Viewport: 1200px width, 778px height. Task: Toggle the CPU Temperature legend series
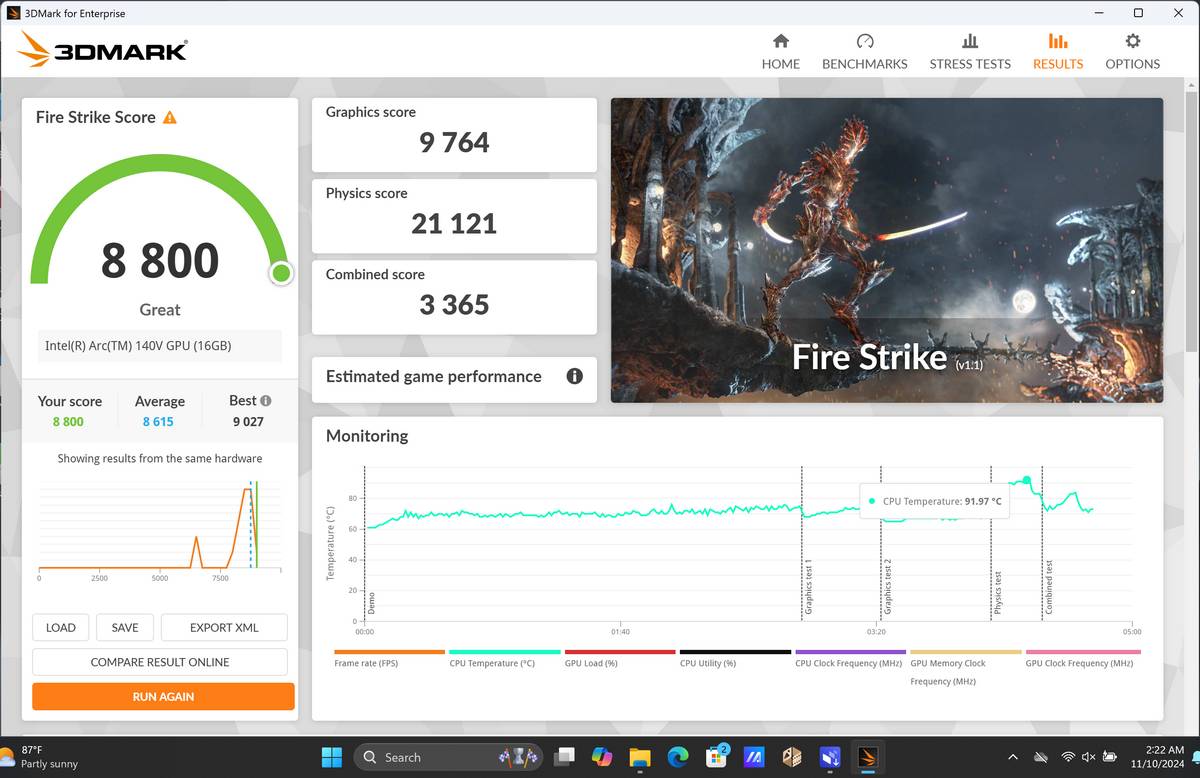point(504,659)
